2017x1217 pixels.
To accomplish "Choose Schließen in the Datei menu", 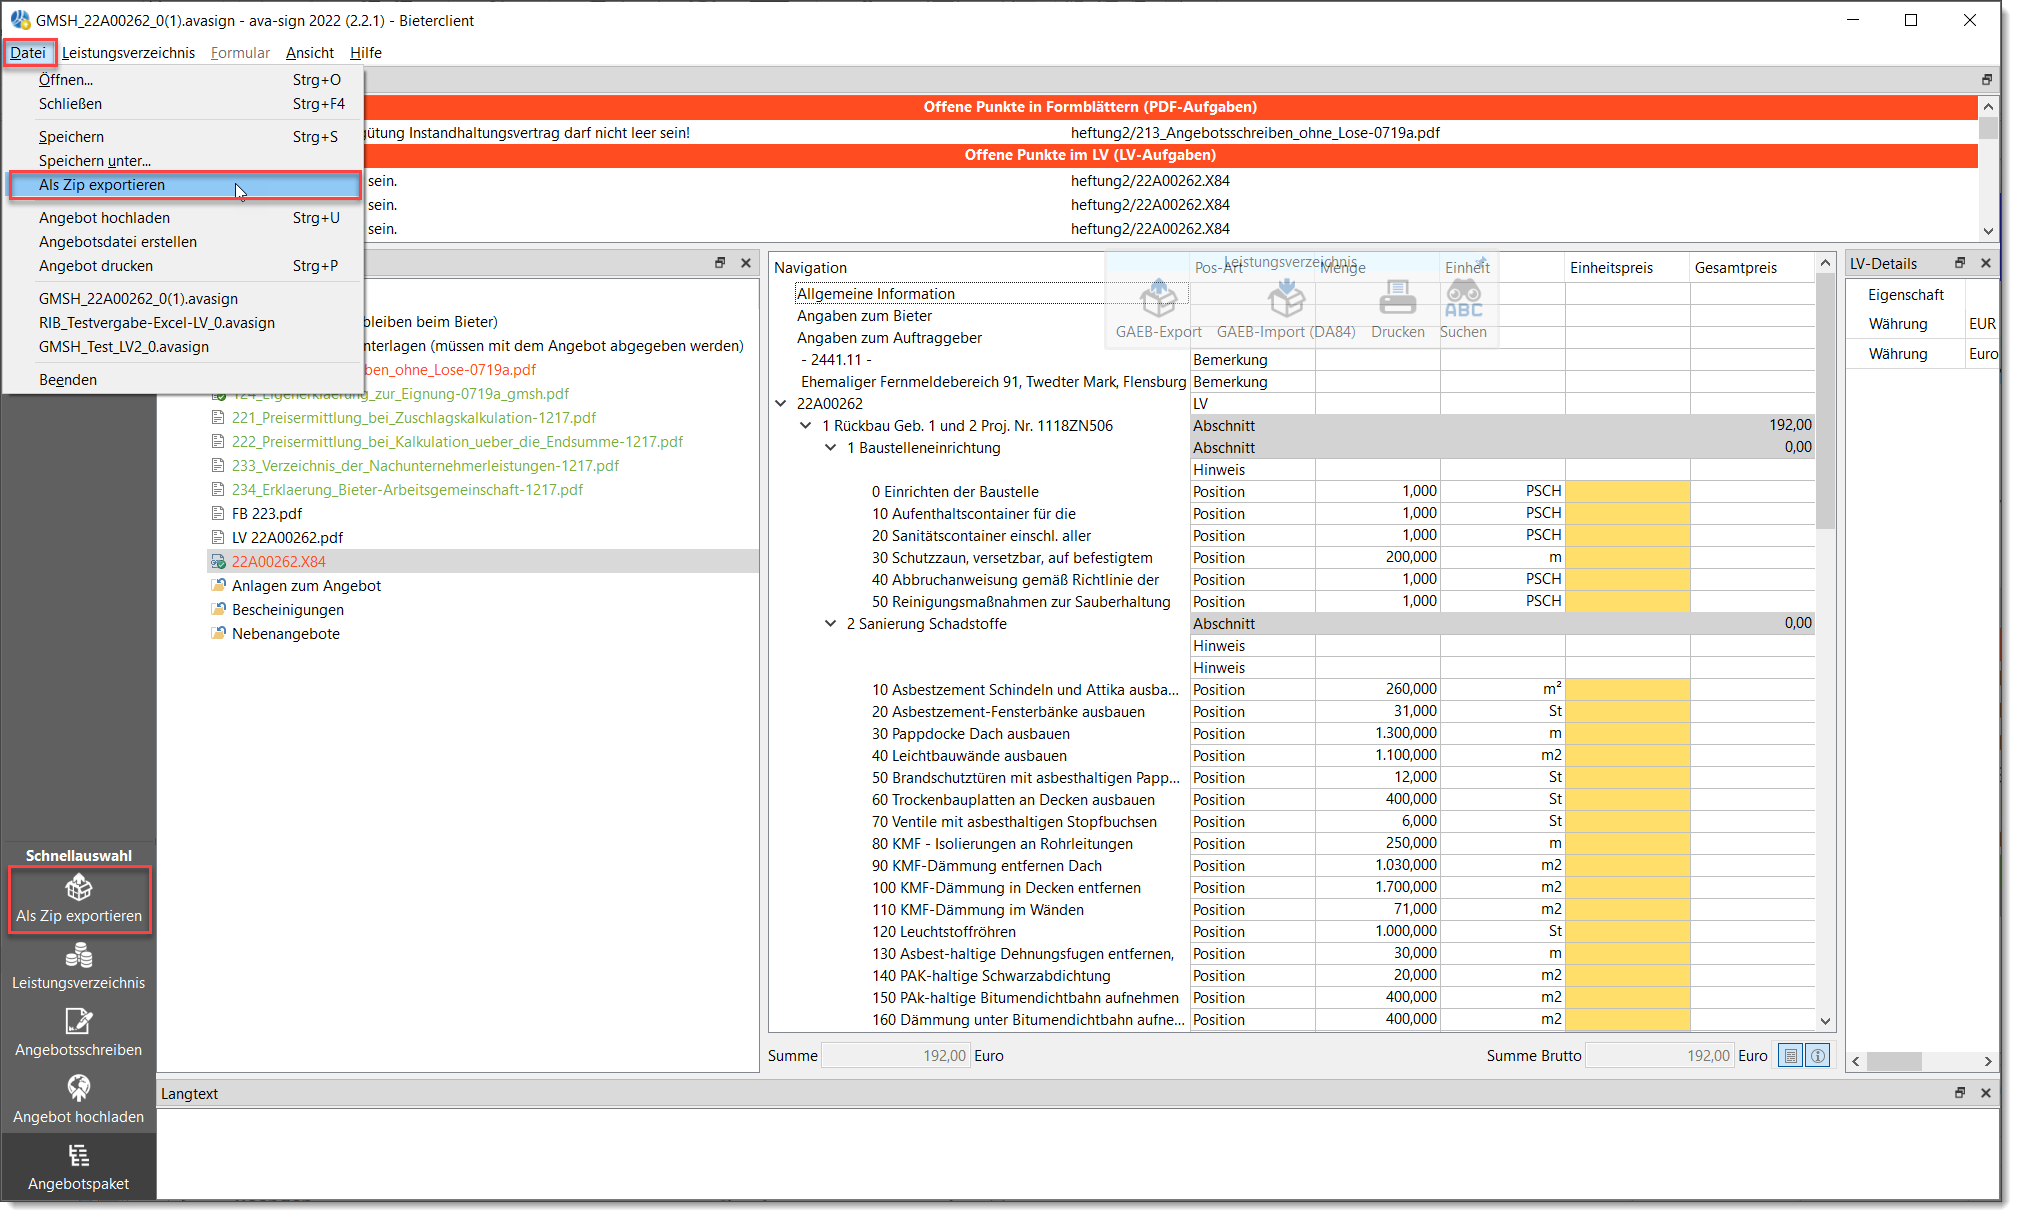I will [185, 104].
